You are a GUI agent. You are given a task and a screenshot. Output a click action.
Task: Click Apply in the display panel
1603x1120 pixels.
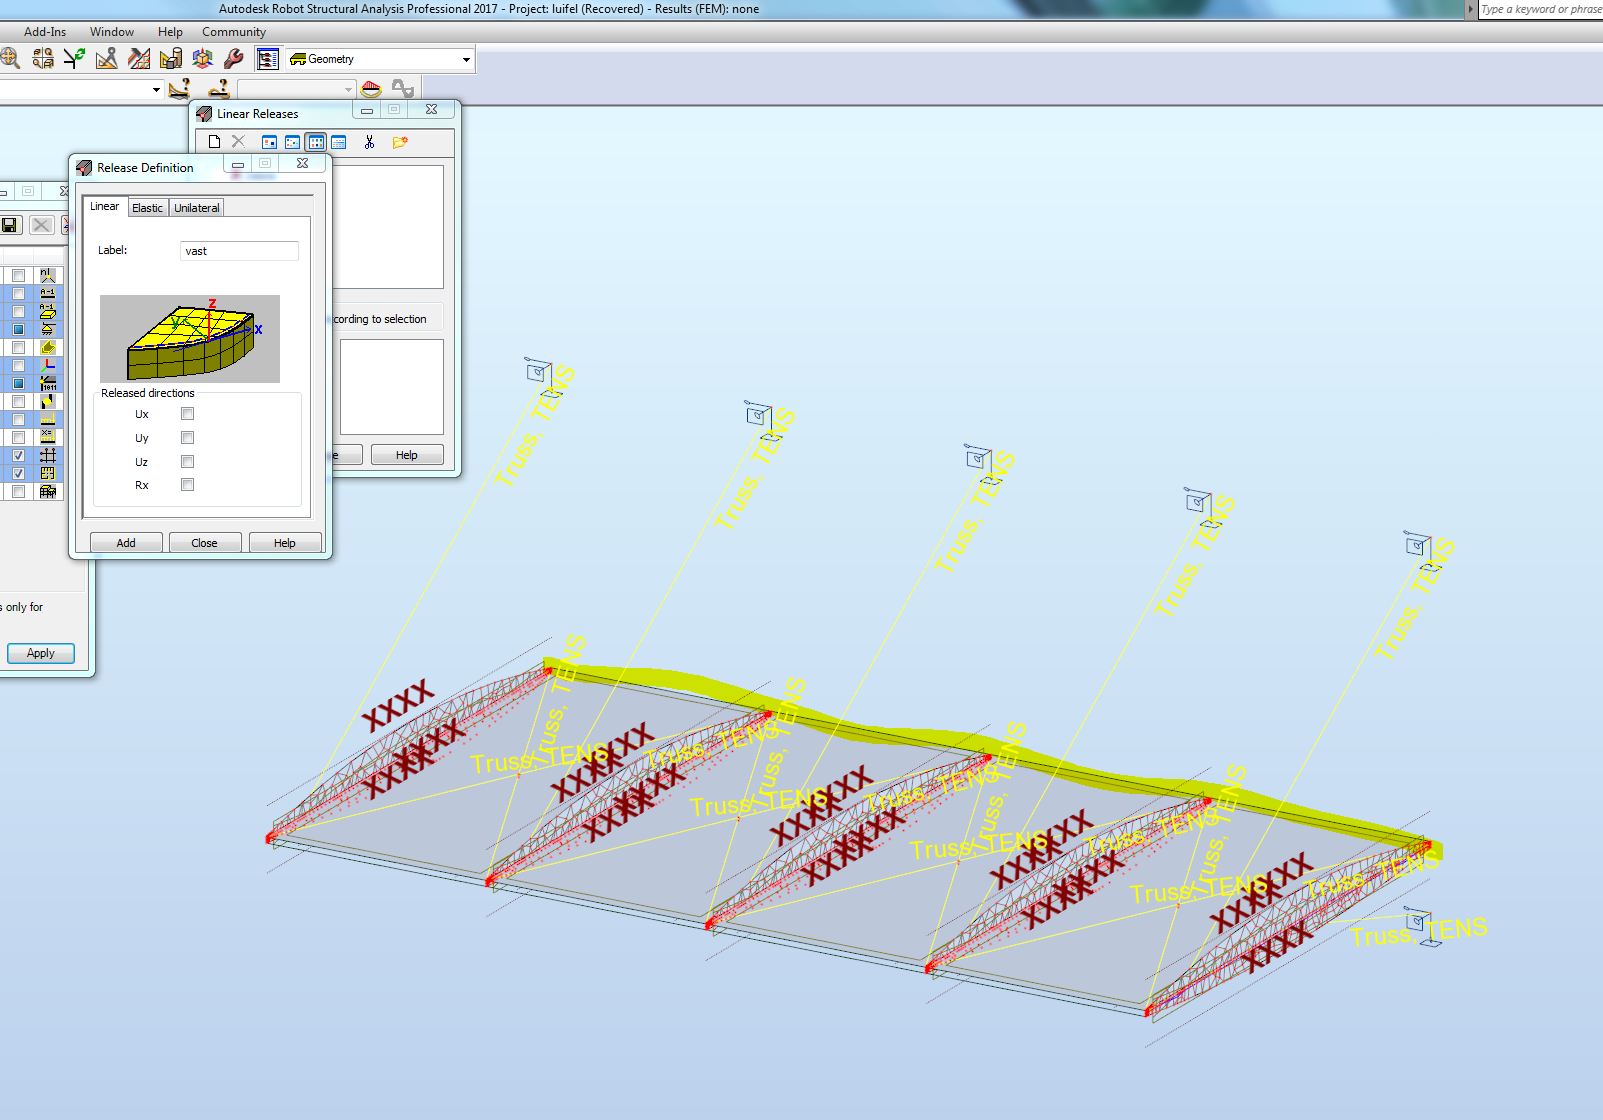coord(40,653)
